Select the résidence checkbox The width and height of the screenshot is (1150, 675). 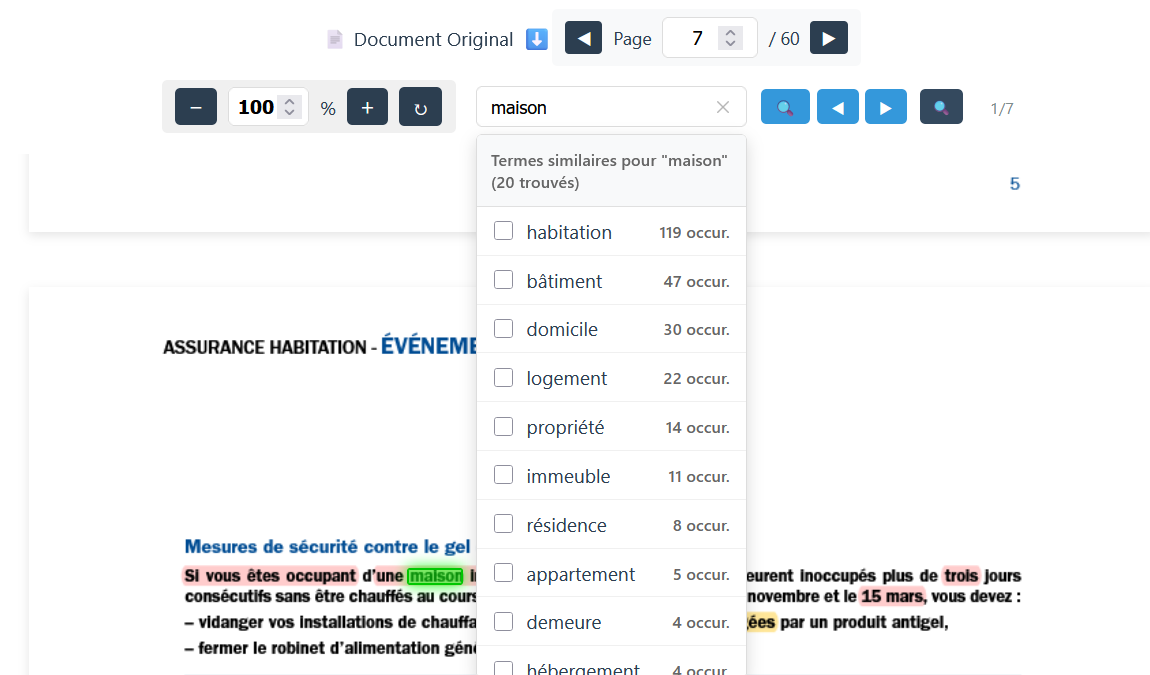[504, 524]
